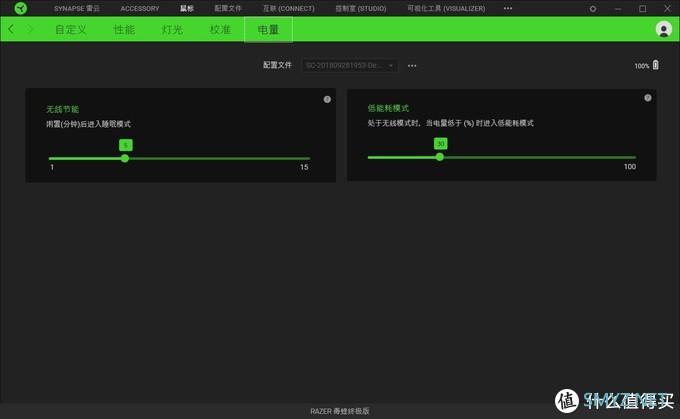Open profile options three-dot menu

[x=412, y=66]
